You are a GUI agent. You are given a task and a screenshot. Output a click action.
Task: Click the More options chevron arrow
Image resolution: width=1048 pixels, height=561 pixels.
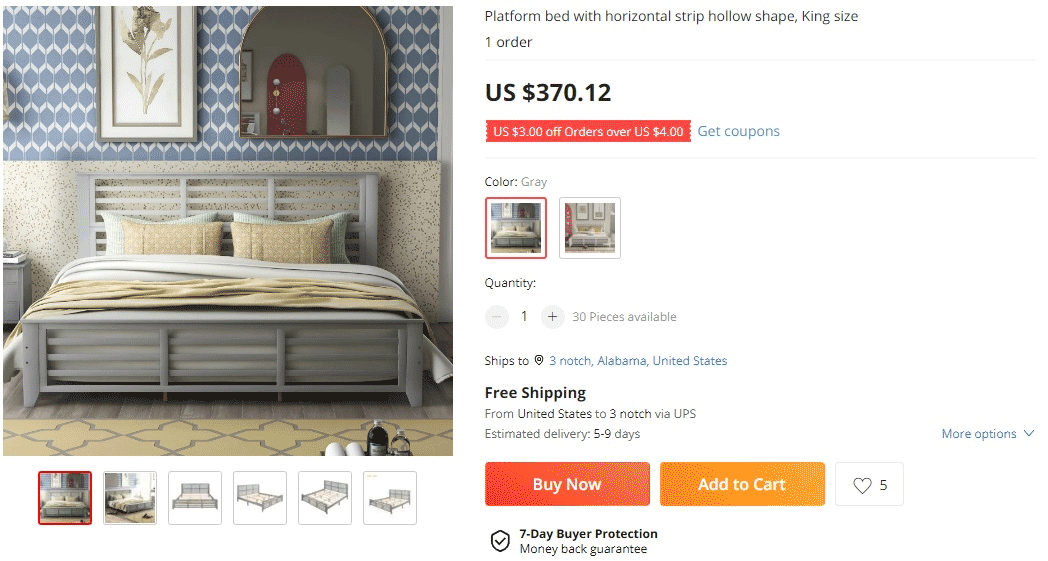pos(1027,434)
